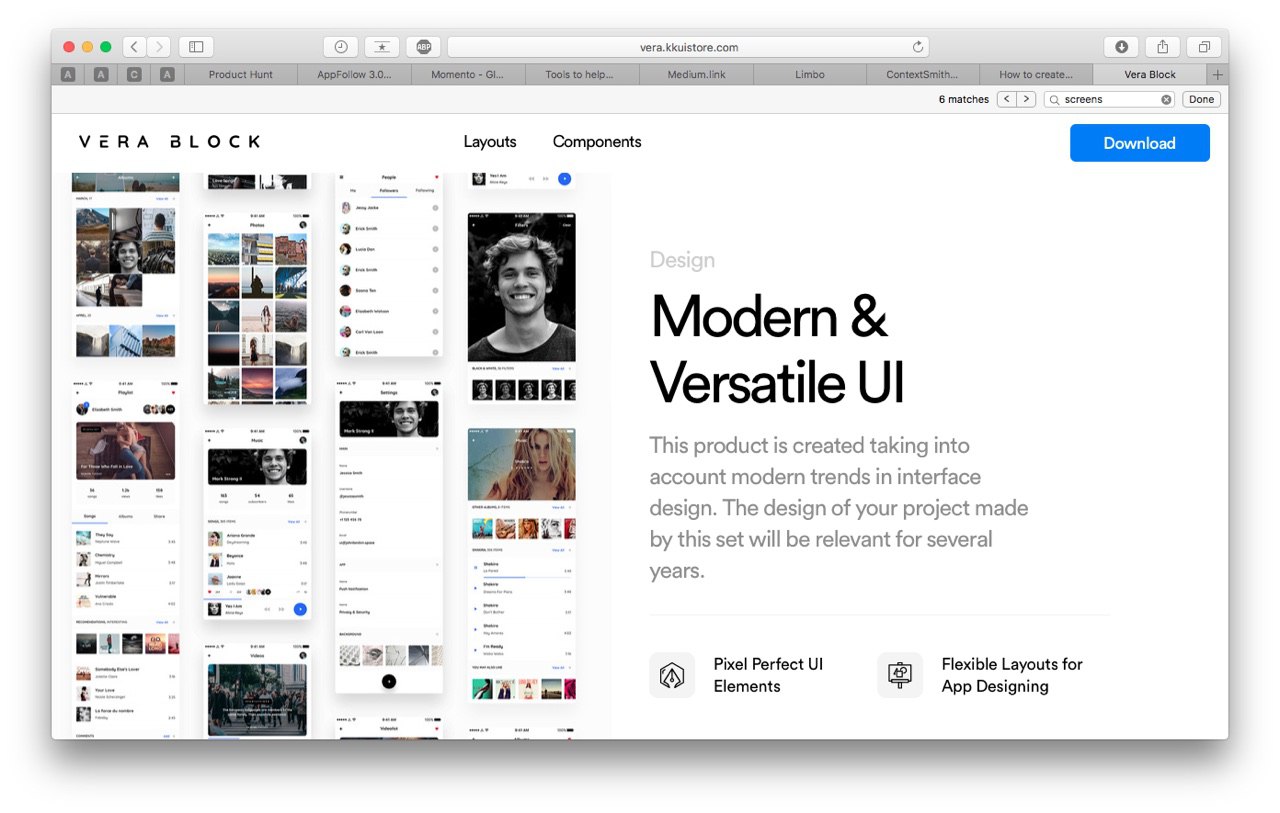Click the Vera Block logo
This screenshot has width=1280, height=813.
(x=170, y=142)
